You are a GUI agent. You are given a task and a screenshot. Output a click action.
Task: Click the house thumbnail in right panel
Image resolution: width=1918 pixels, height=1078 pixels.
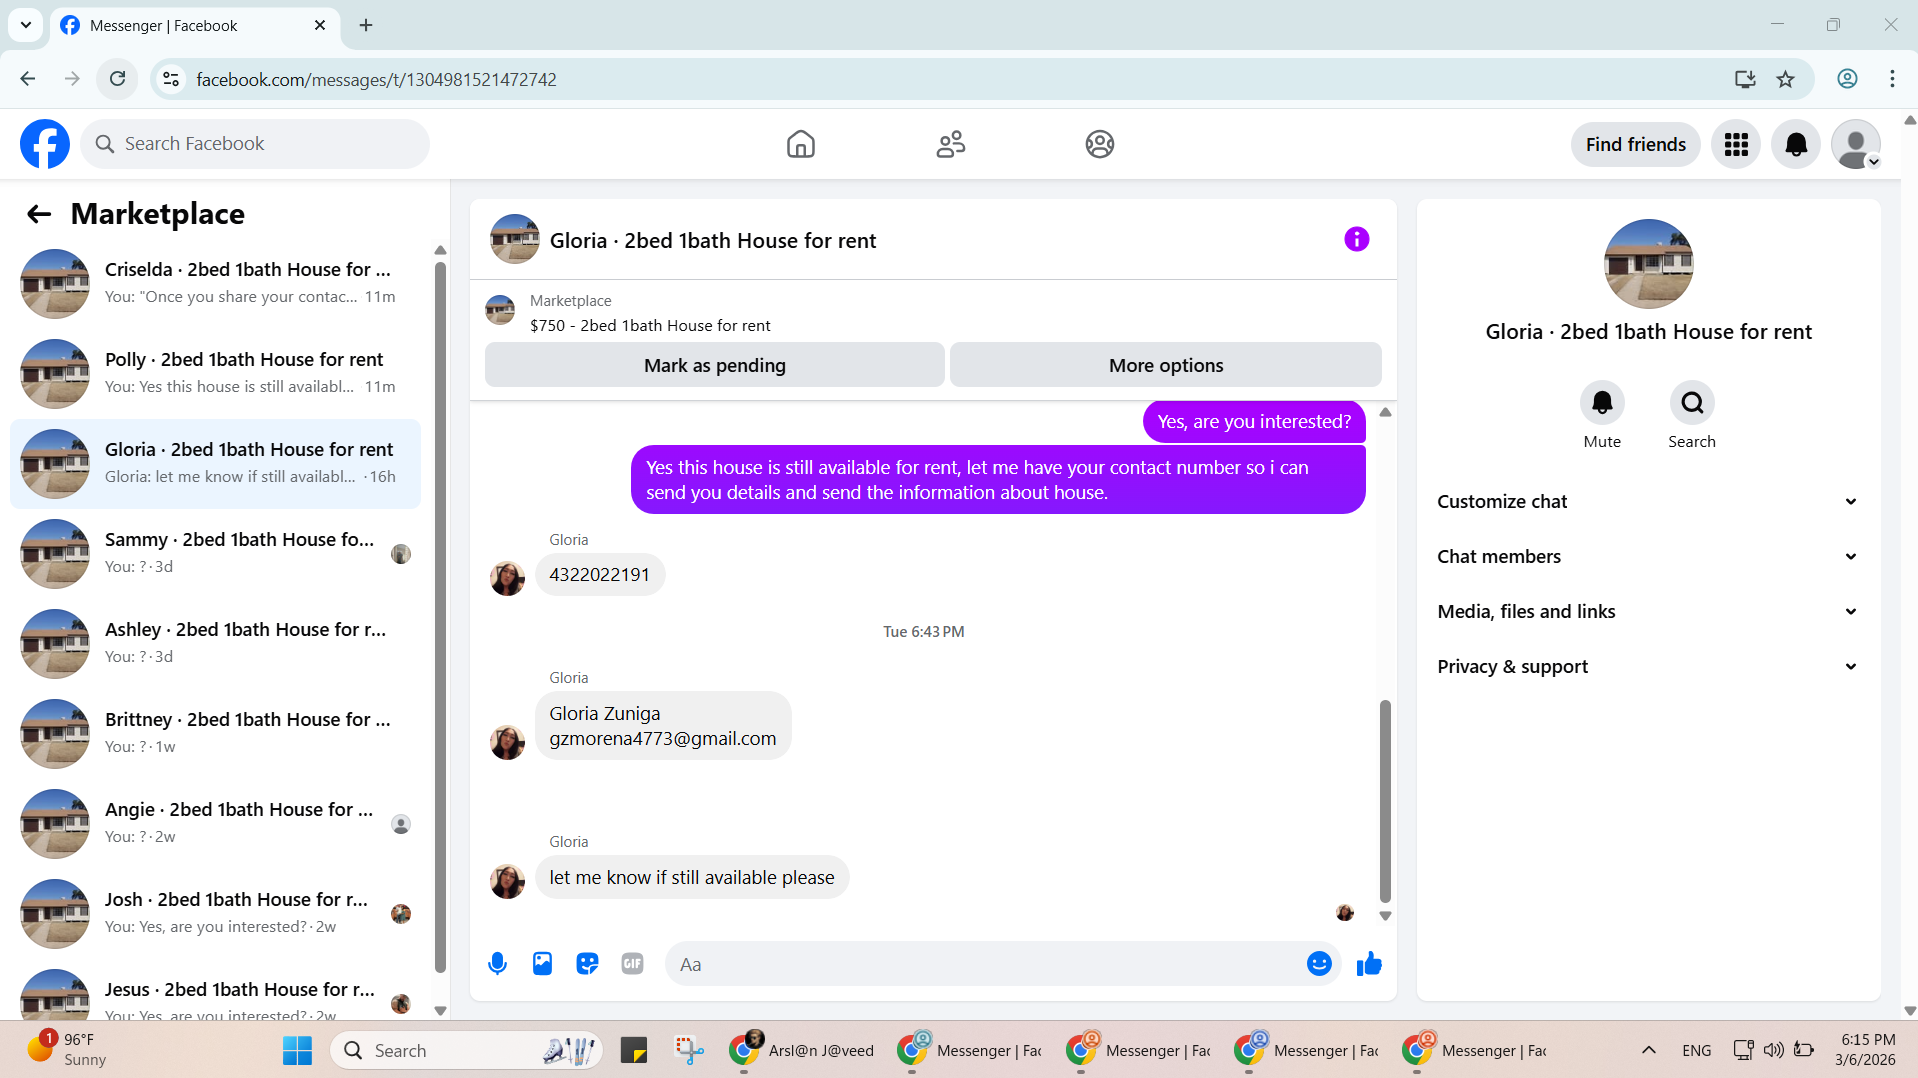click(1648, 264)
